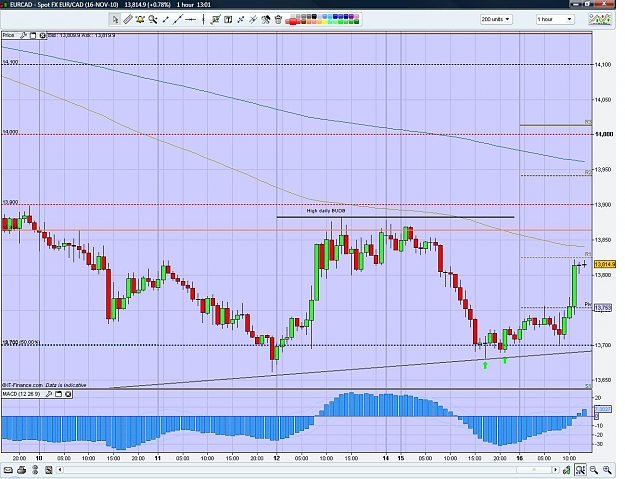This screenshot has width=625, height=479.
Task: Click the zoom in magnifier at bottom right
Action: click(x=607, y=470)
